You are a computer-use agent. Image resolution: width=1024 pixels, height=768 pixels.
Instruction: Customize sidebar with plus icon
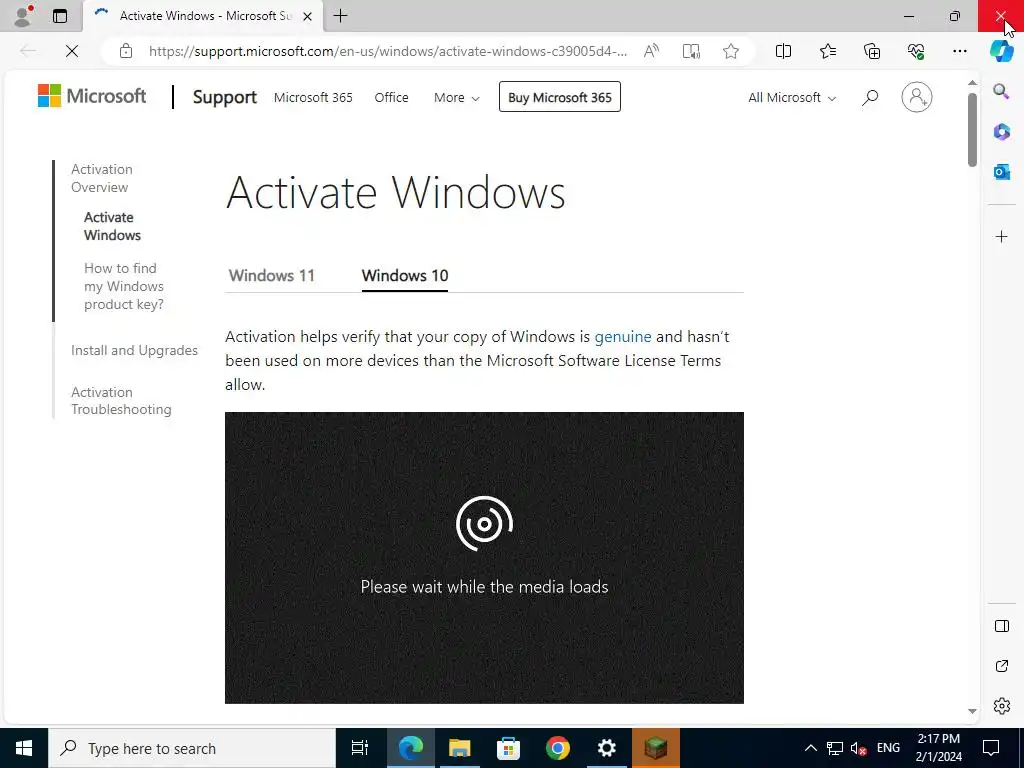(x=1001, y=236)
